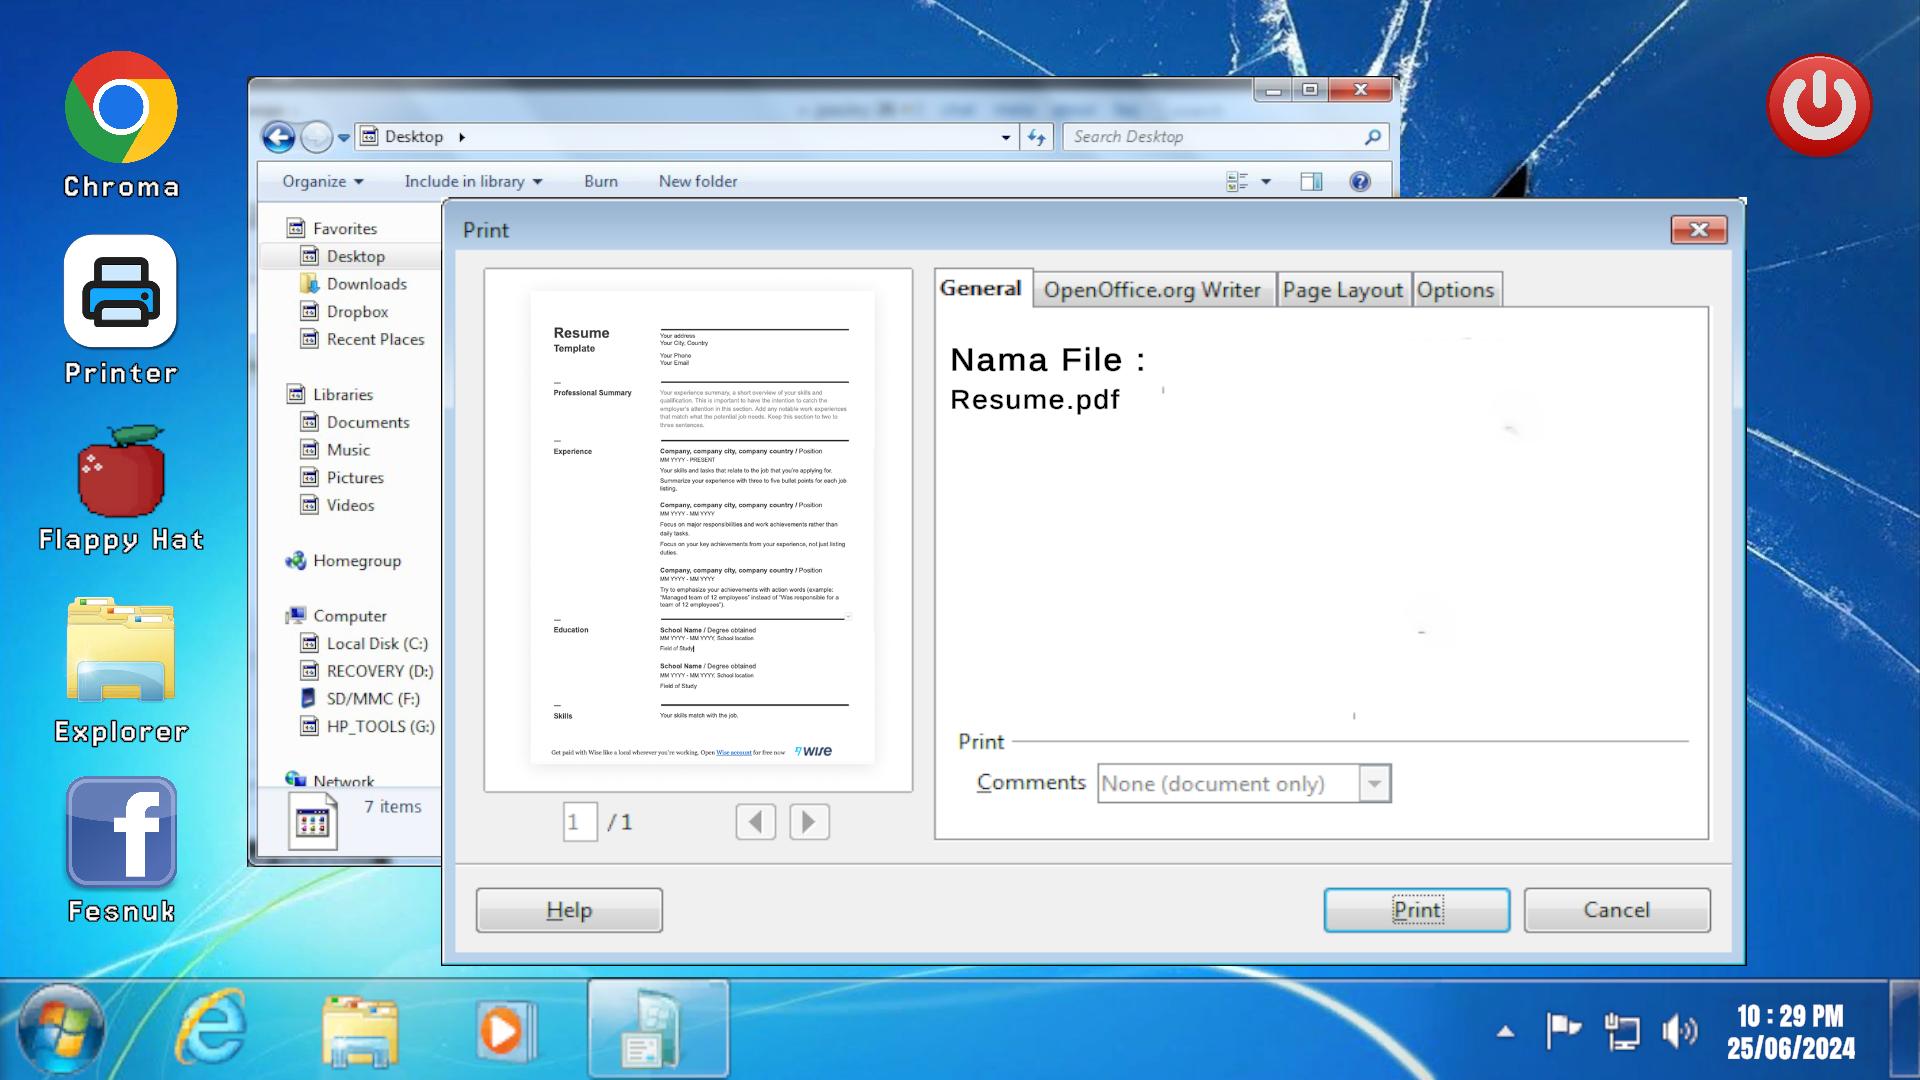Click Burn in Explorer toolbar
Image resolution: width=1920 pixels, height=1080 pixels.
click(x=601, y=181)
